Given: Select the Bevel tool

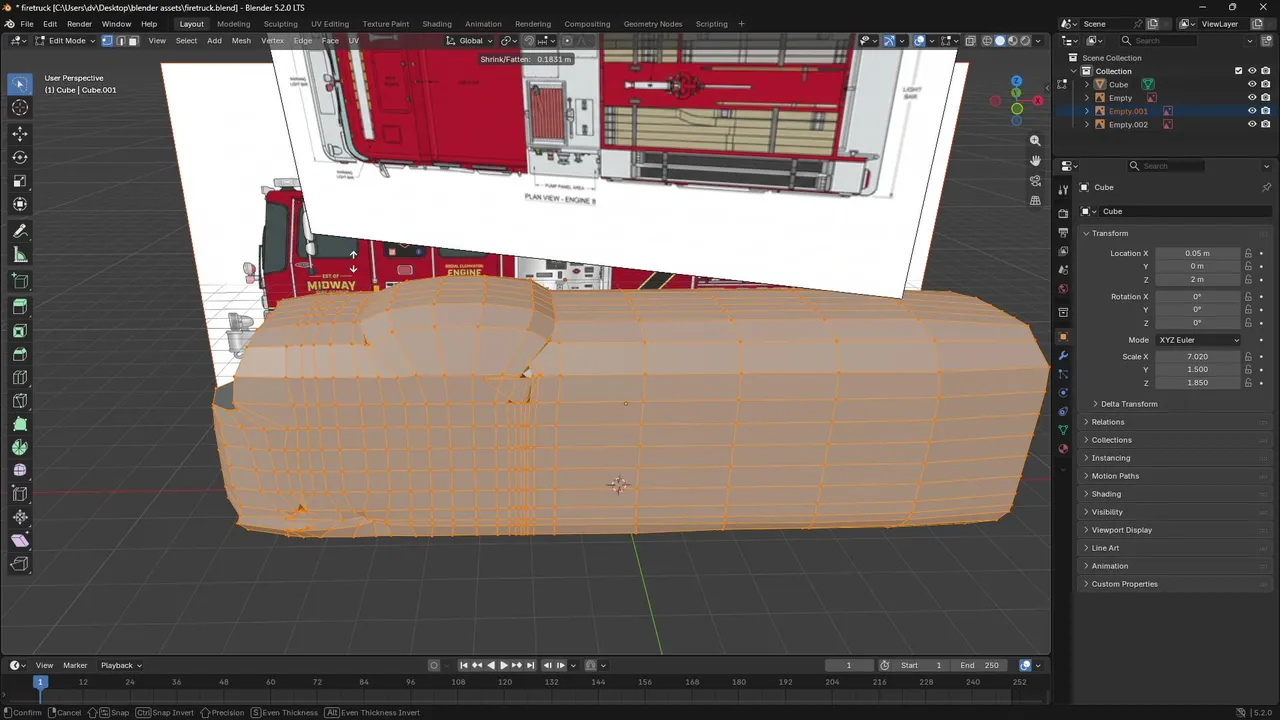Looking at the screenshot, I should click(20, 354).
